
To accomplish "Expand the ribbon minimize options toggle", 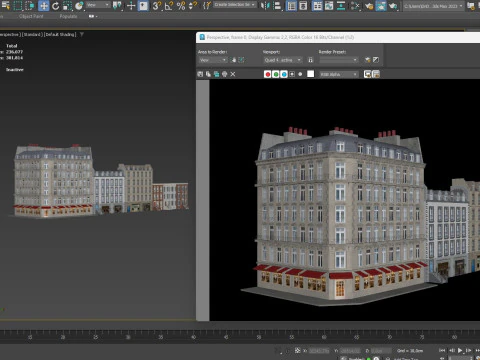I will coord(93,16).
